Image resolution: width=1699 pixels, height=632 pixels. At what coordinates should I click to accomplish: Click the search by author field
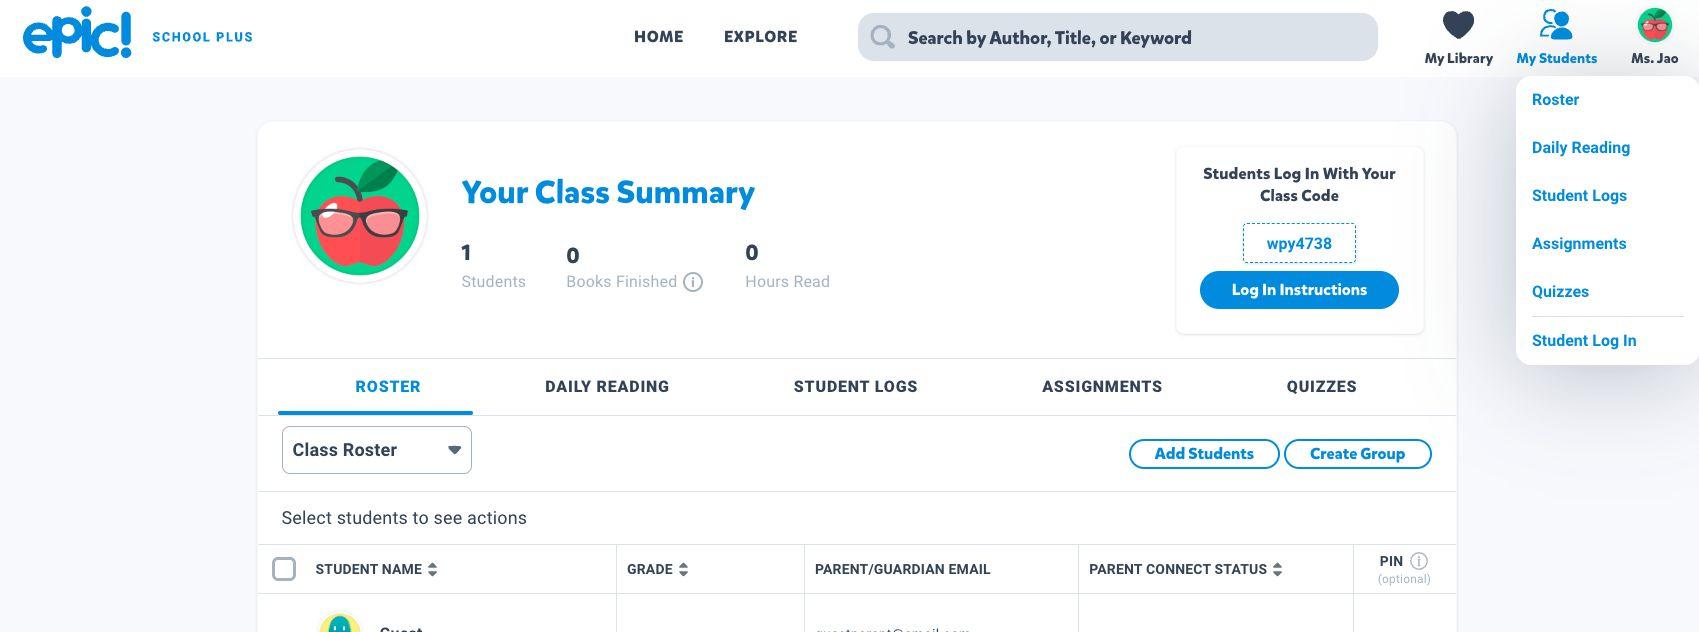pos(1130,38)
